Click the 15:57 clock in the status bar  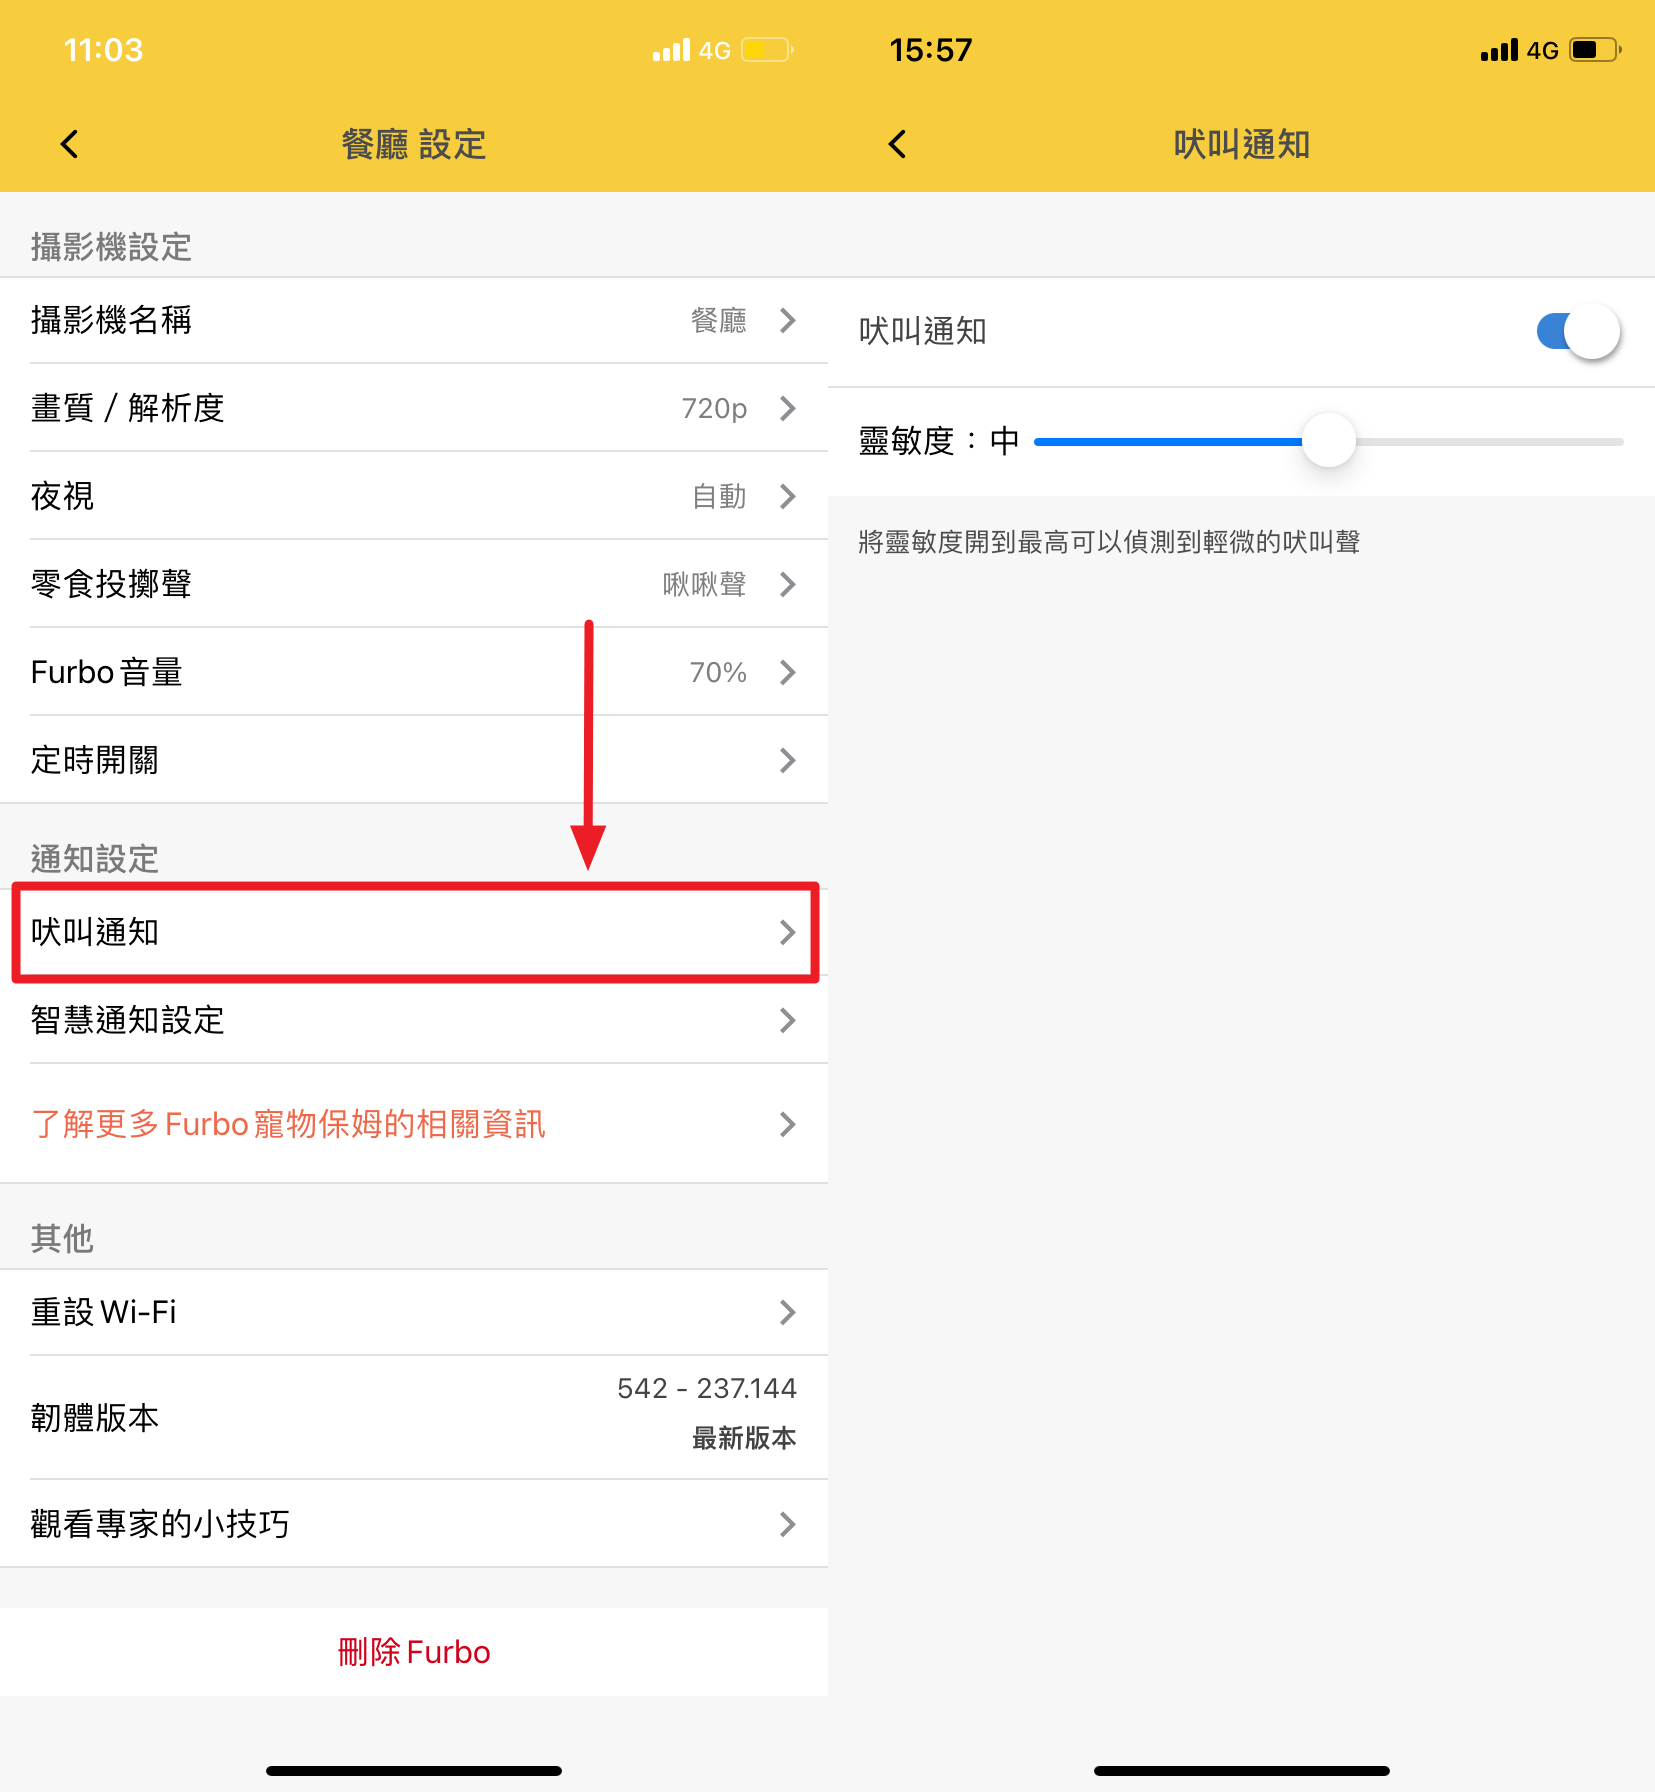point(931,50)
